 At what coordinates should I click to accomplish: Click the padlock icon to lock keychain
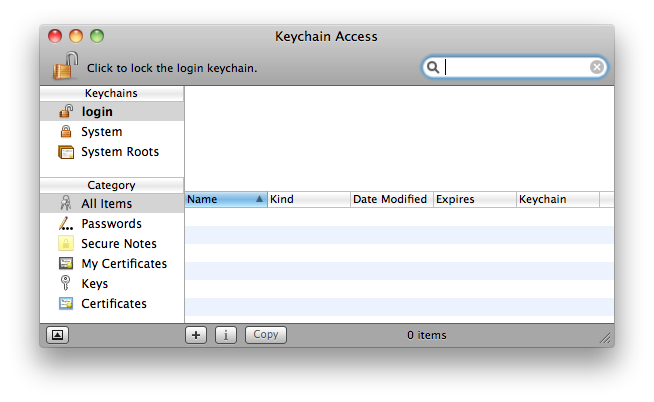click(x=64, y=67)
